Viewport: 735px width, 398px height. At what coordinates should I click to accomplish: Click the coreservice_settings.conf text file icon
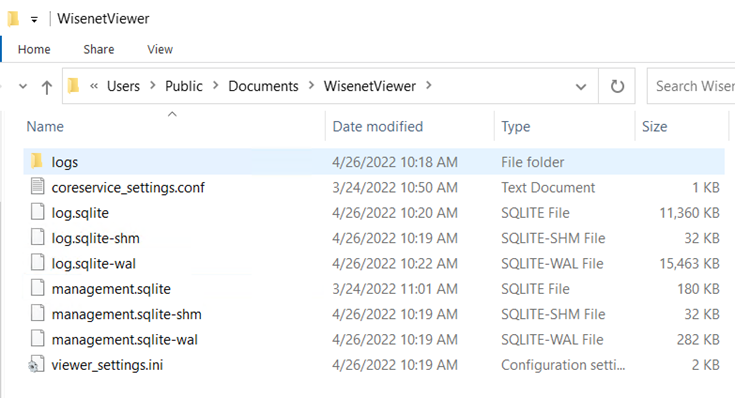(x=38, y=187)
